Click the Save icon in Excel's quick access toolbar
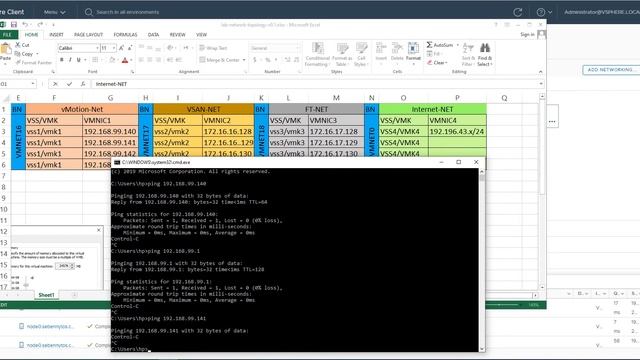 click(x=13, y=24)
